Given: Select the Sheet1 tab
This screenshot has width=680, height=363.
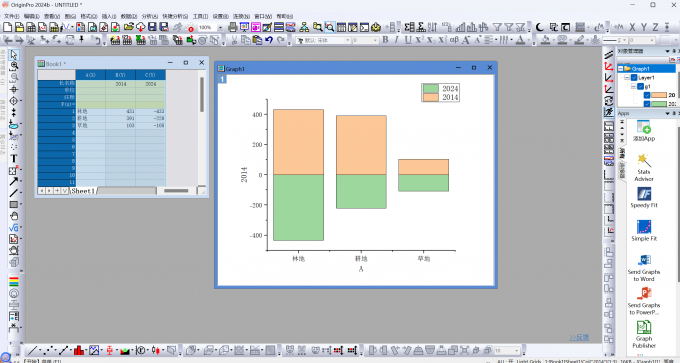Looking at the screenshot, I should pyautogui.click(x=83, y=191).
